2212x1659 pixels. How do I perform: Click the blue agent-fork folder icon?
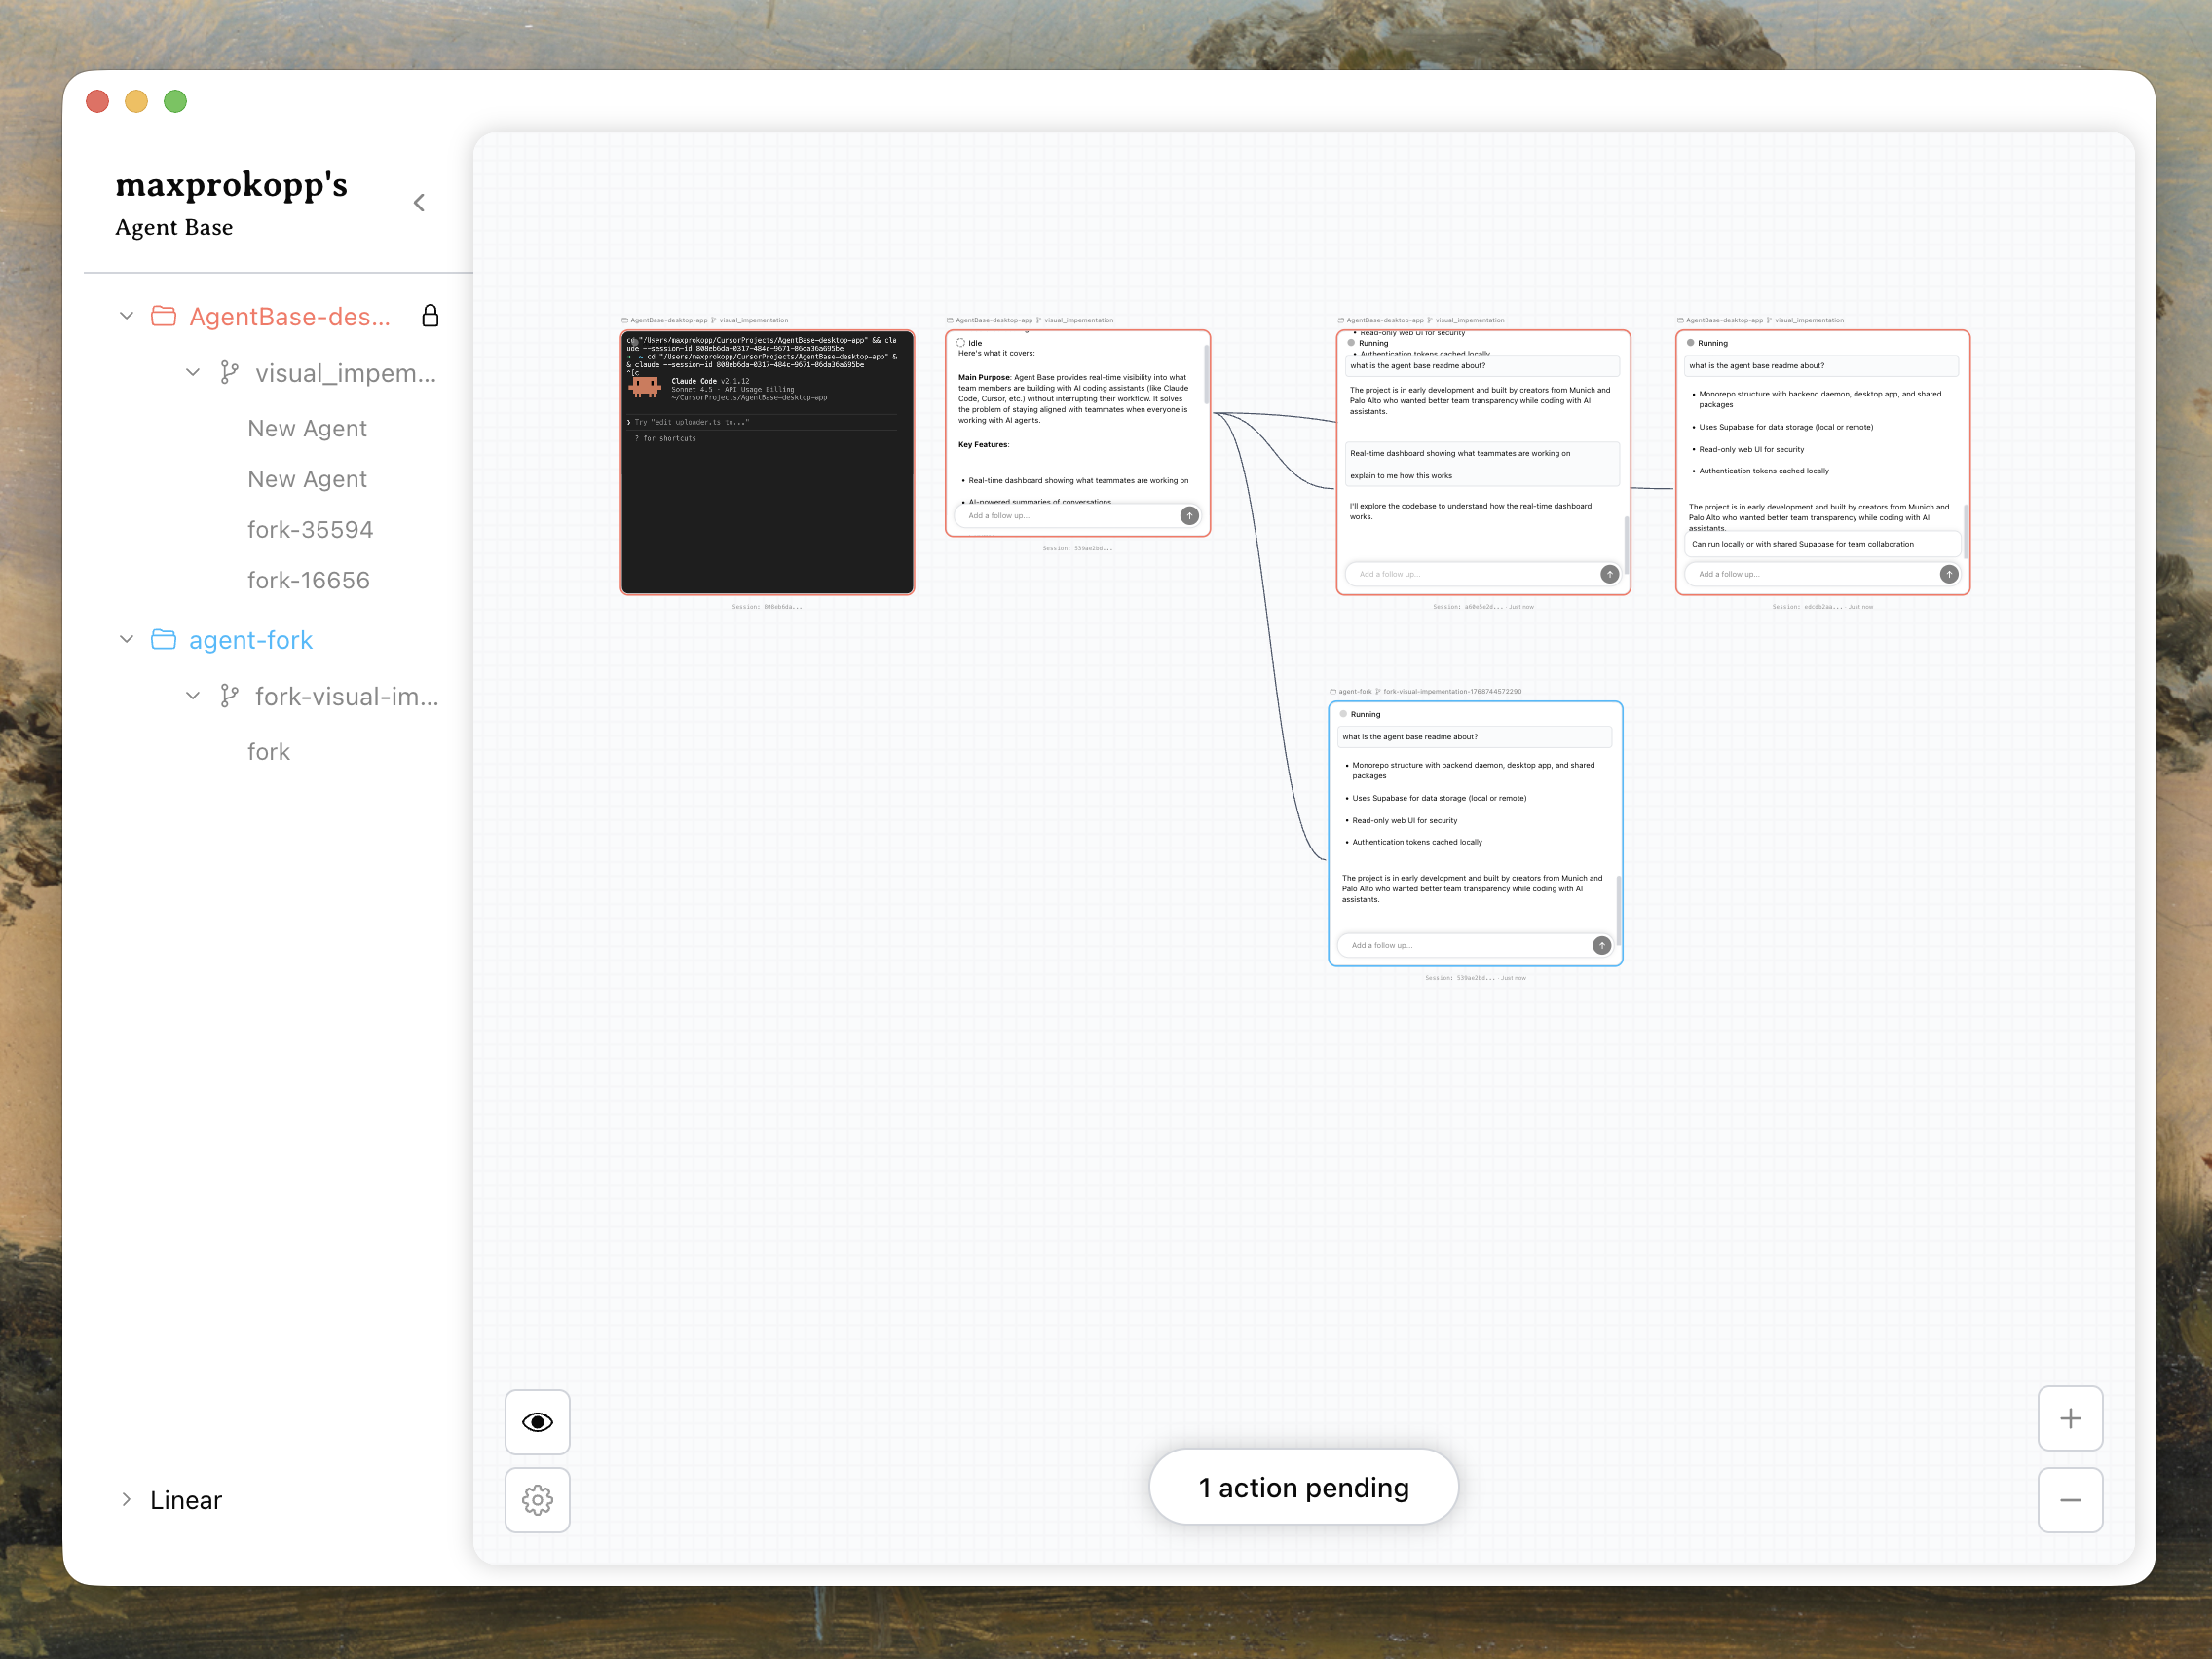(x=163, y=639)
